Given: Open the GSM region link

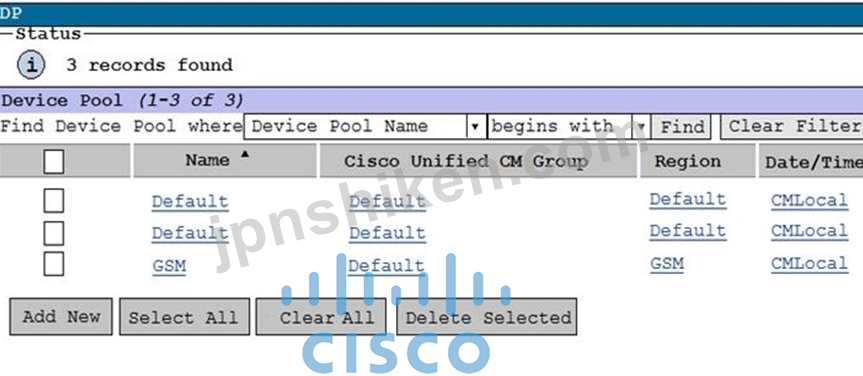Looking at the screenshot, I should point(667,264).
